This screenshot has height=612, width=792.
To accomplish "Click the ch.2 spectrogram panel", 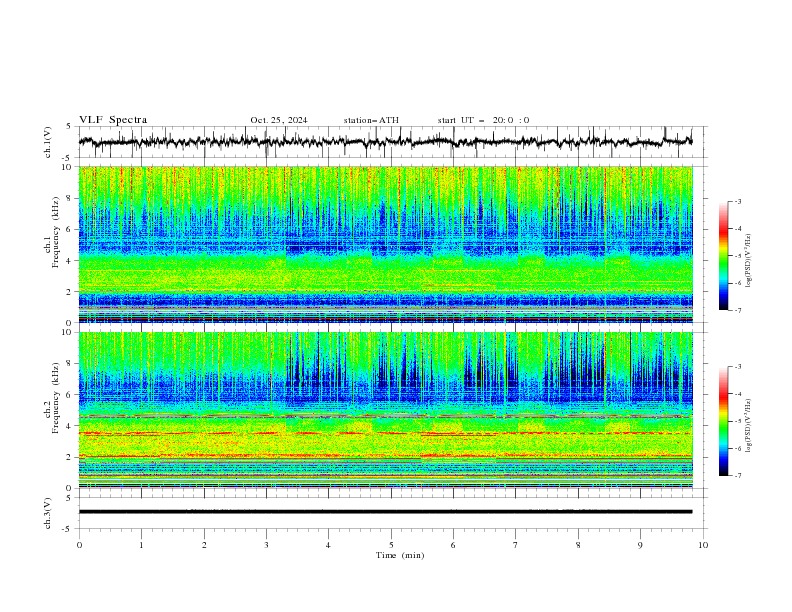I will coord(386,410).
